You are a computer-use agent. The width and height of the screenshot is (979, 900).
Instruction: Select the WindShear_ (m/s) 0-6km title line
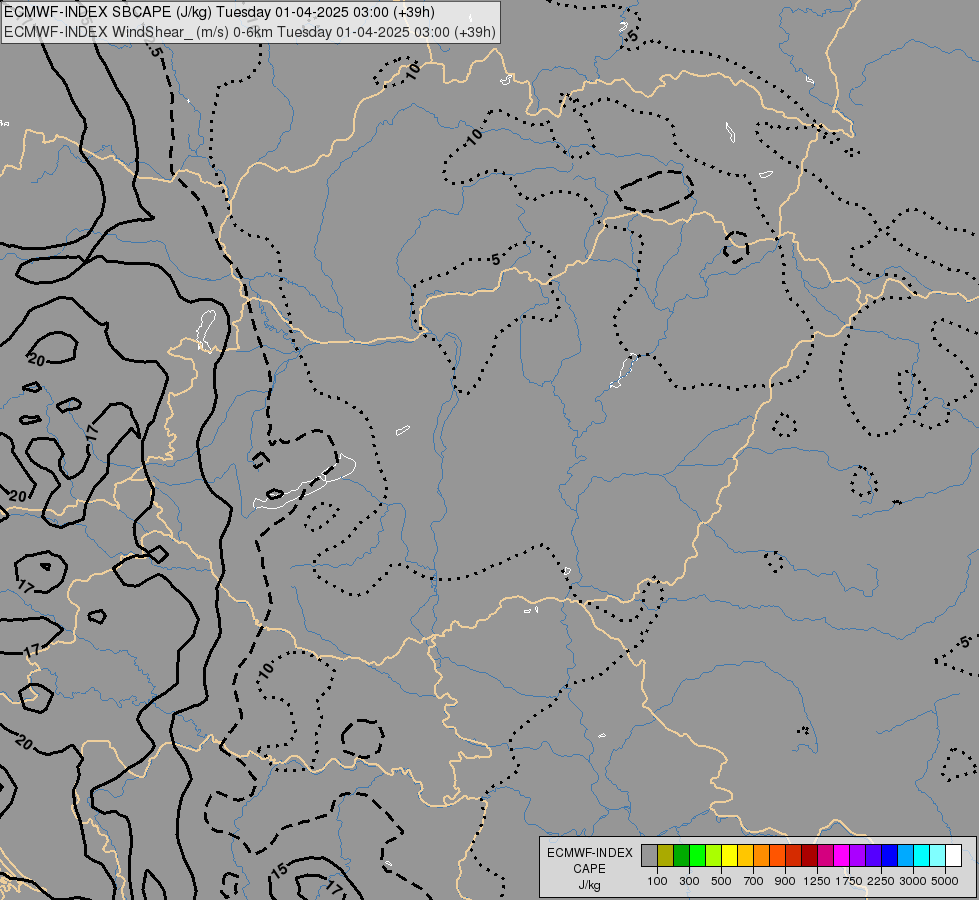pos(250,32)
